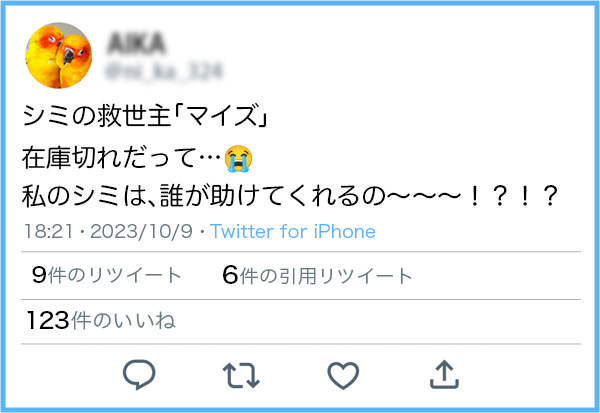This screenshot has height=413, width=600.
Task: Click the 18:21 timestamp
Action: 48,231
